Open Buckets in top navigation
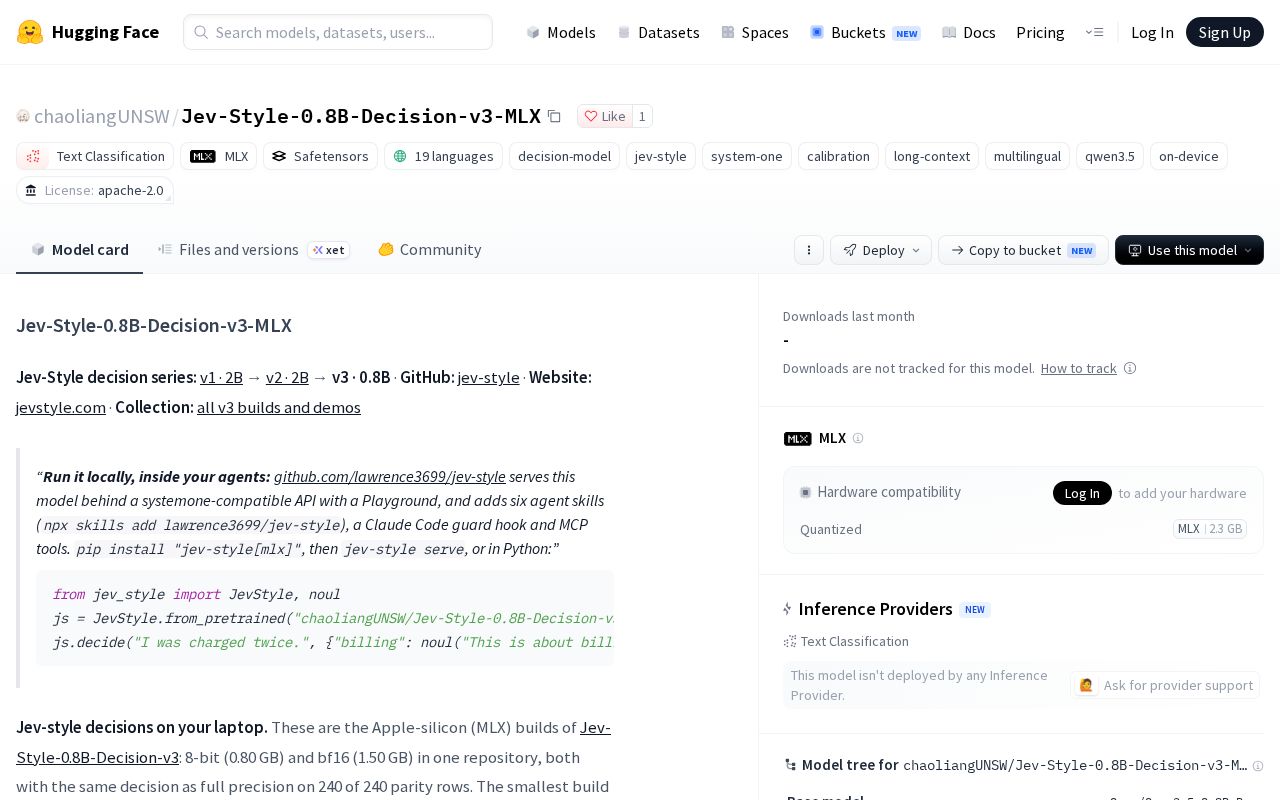The height and width of the screenshot is (800, 1280). pyautogui.click(x=865, y=32)
